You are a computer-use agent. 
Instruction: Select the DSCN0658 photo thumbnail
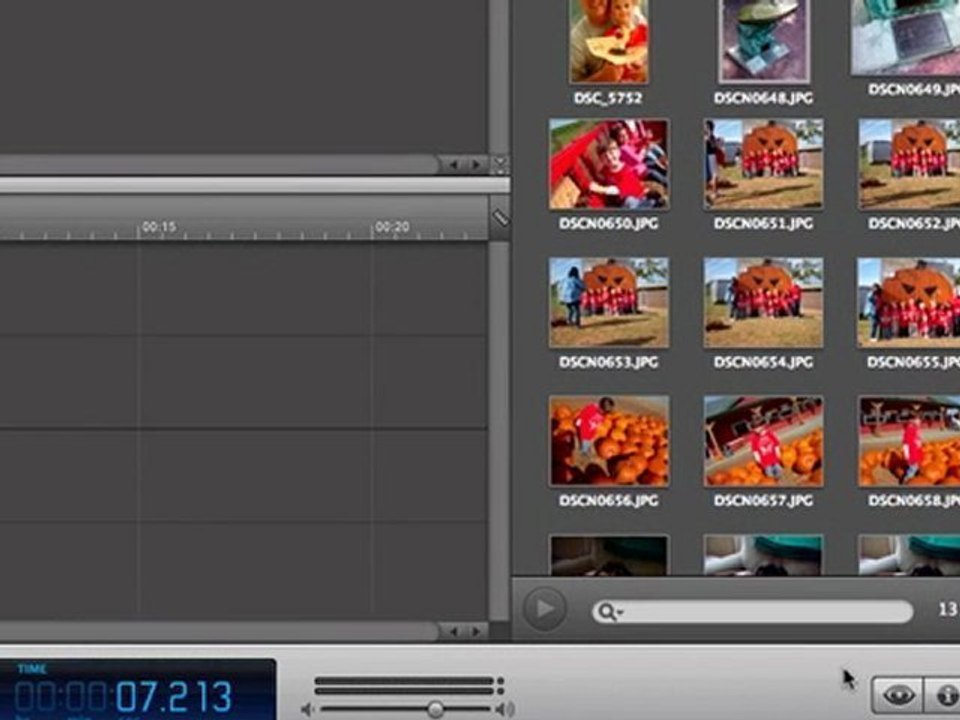(x=909, y=441)
